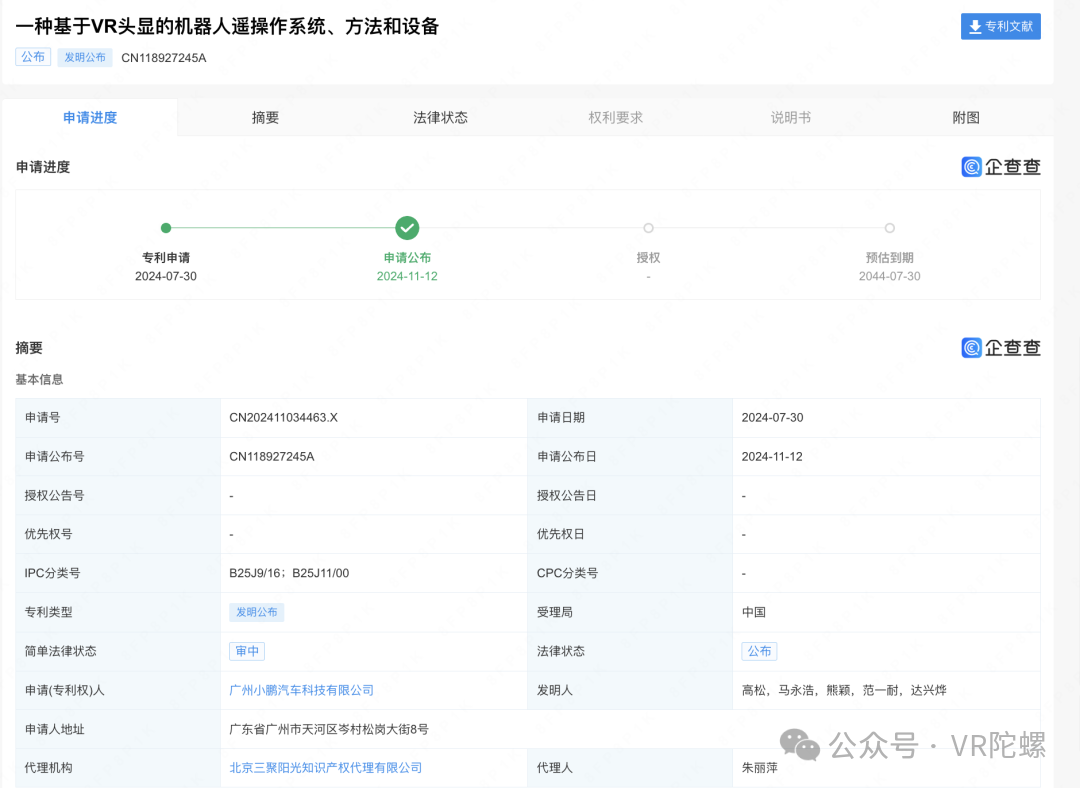
Task: Click the 申请公布 timeline label
Action: [x=407, y=258]
